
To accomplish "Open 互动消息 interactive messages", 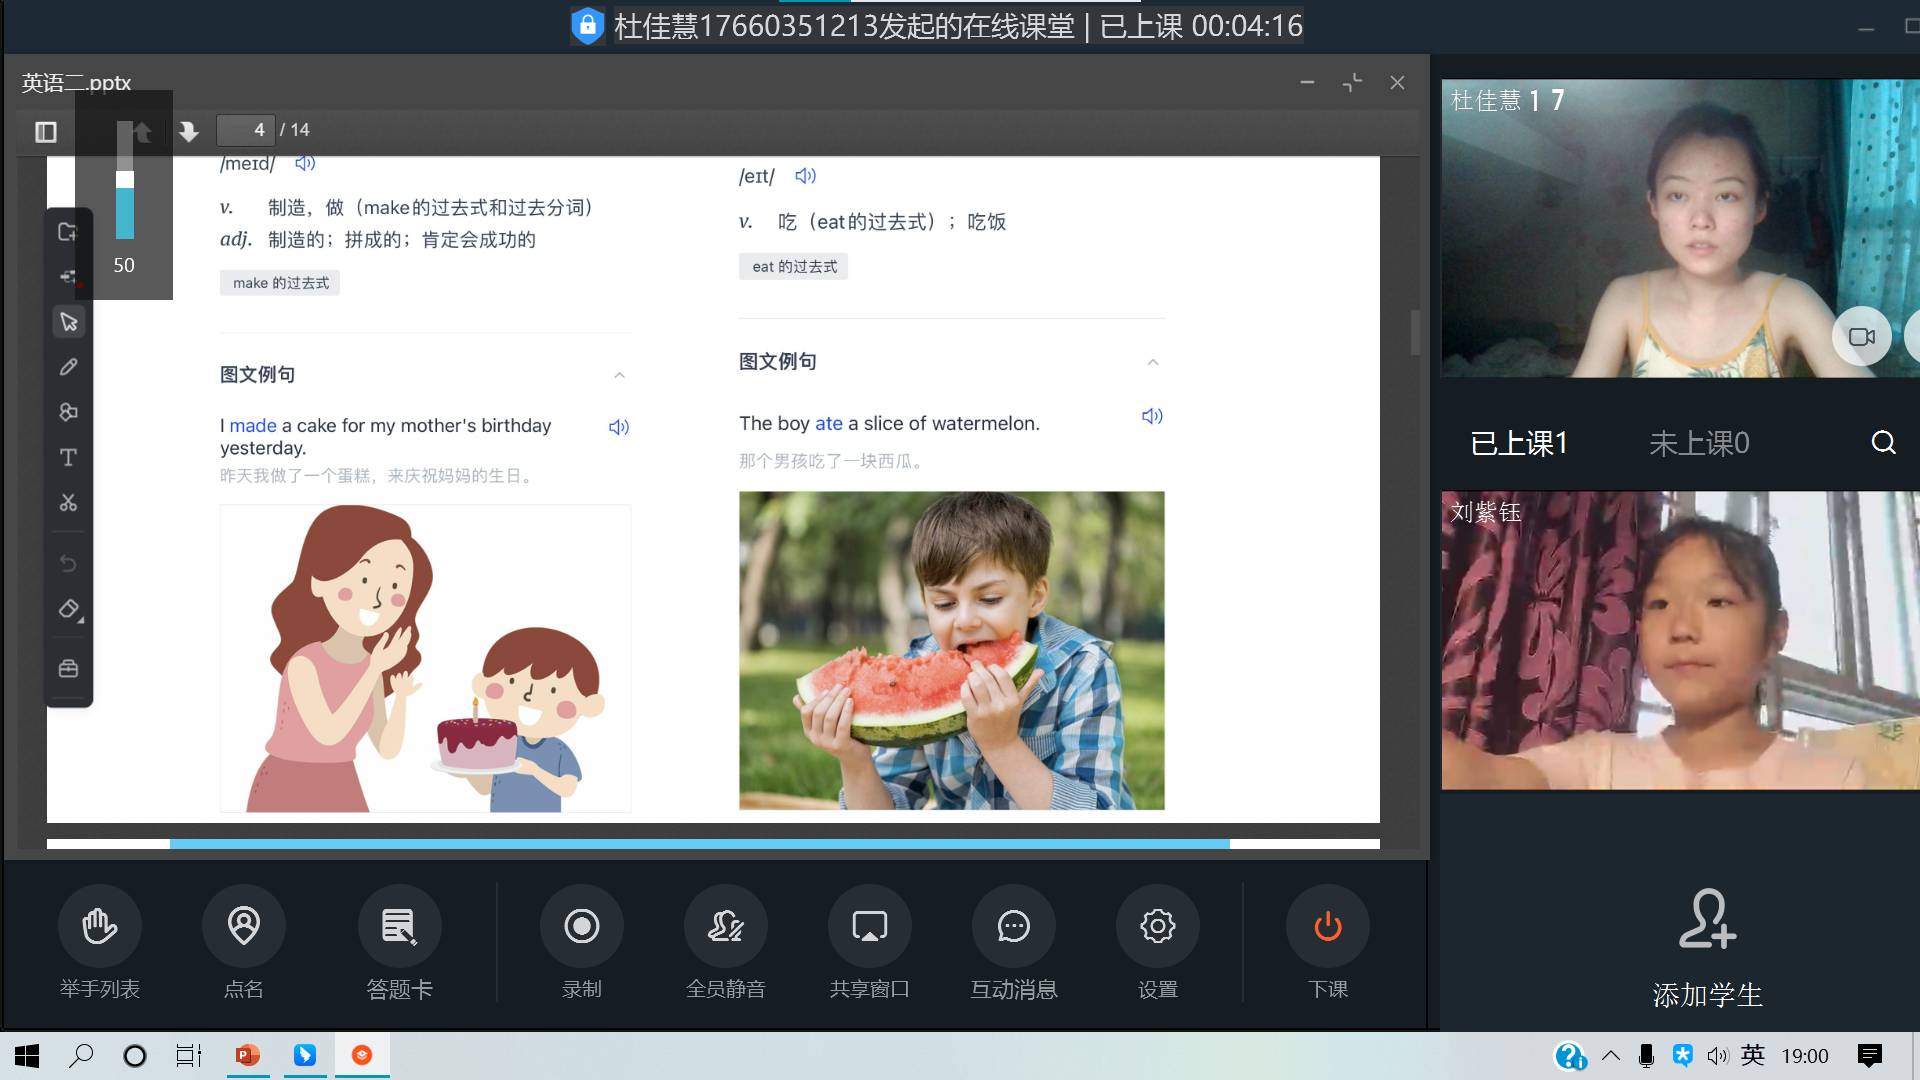I will click(x=1014, y=943).
